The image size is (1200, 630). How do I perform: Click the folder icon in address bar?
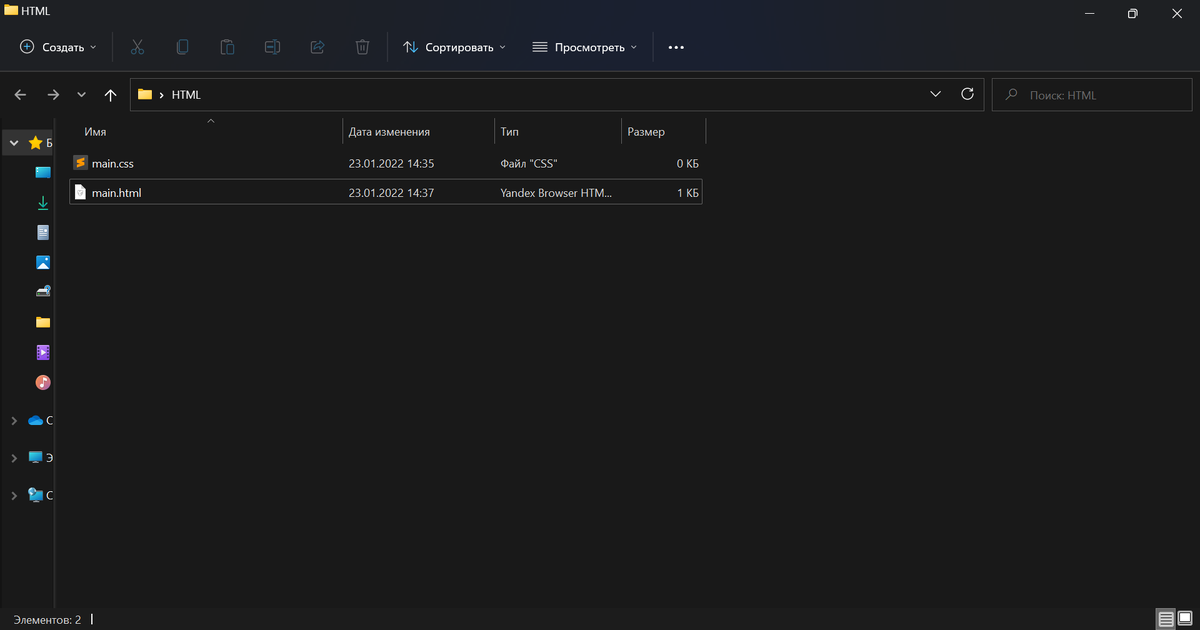(x=145, y=95)
